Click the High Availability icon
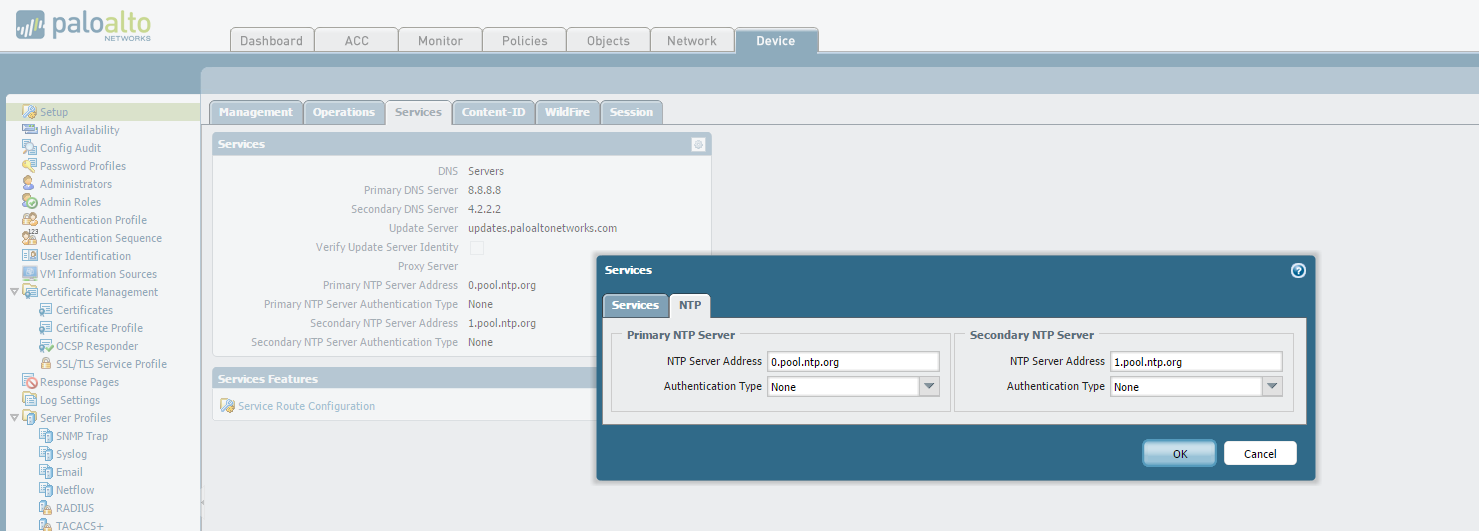This screenshot has width=1479, height=531. pos(30,130)
